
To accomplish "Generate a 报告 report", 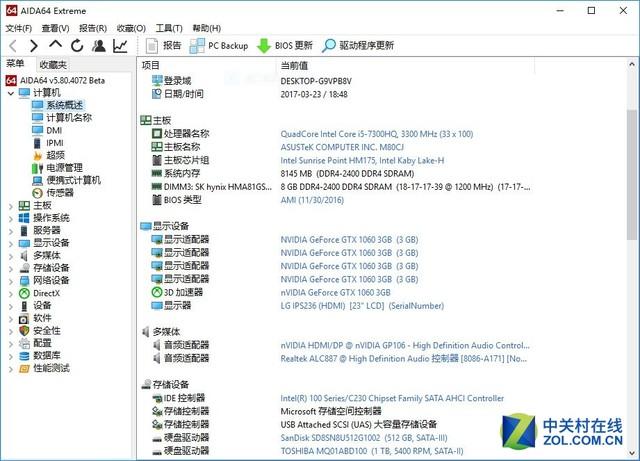I will pos(163,46).
